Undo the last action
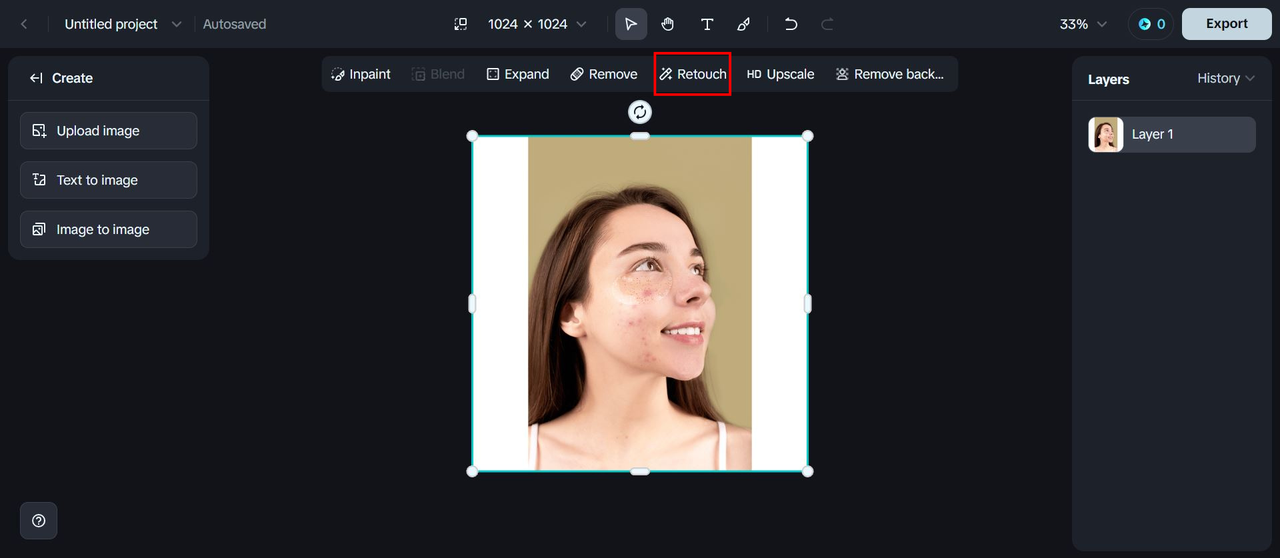The height and width of the screenshot is (558, 1280). point(791,24)
